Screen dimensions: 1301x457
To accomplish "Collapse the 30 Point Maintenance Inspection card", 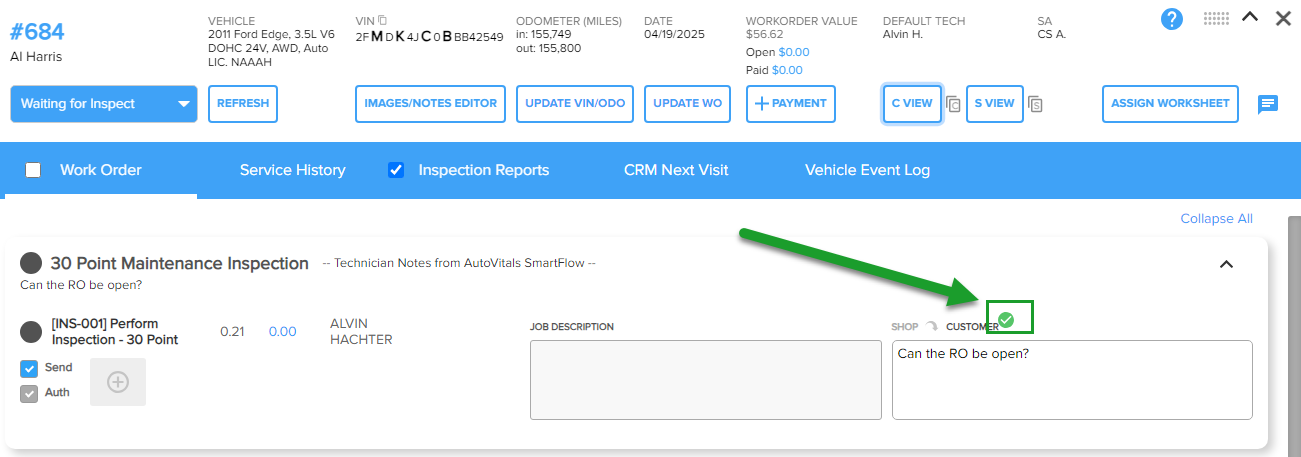I will (1227, 264).
